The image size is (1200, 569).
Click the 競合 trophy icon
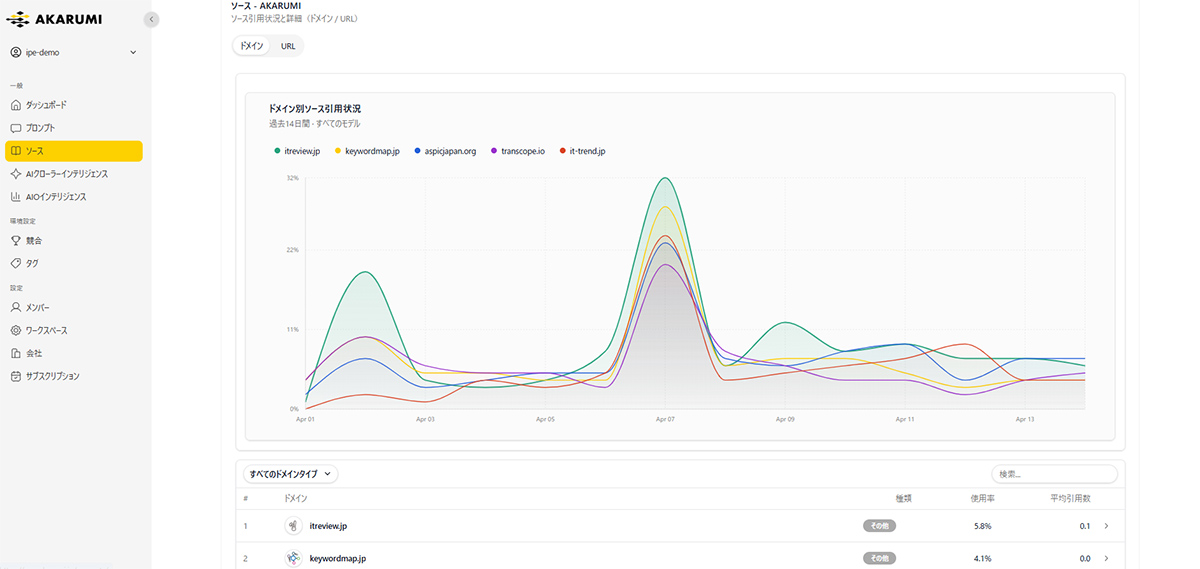15,241
